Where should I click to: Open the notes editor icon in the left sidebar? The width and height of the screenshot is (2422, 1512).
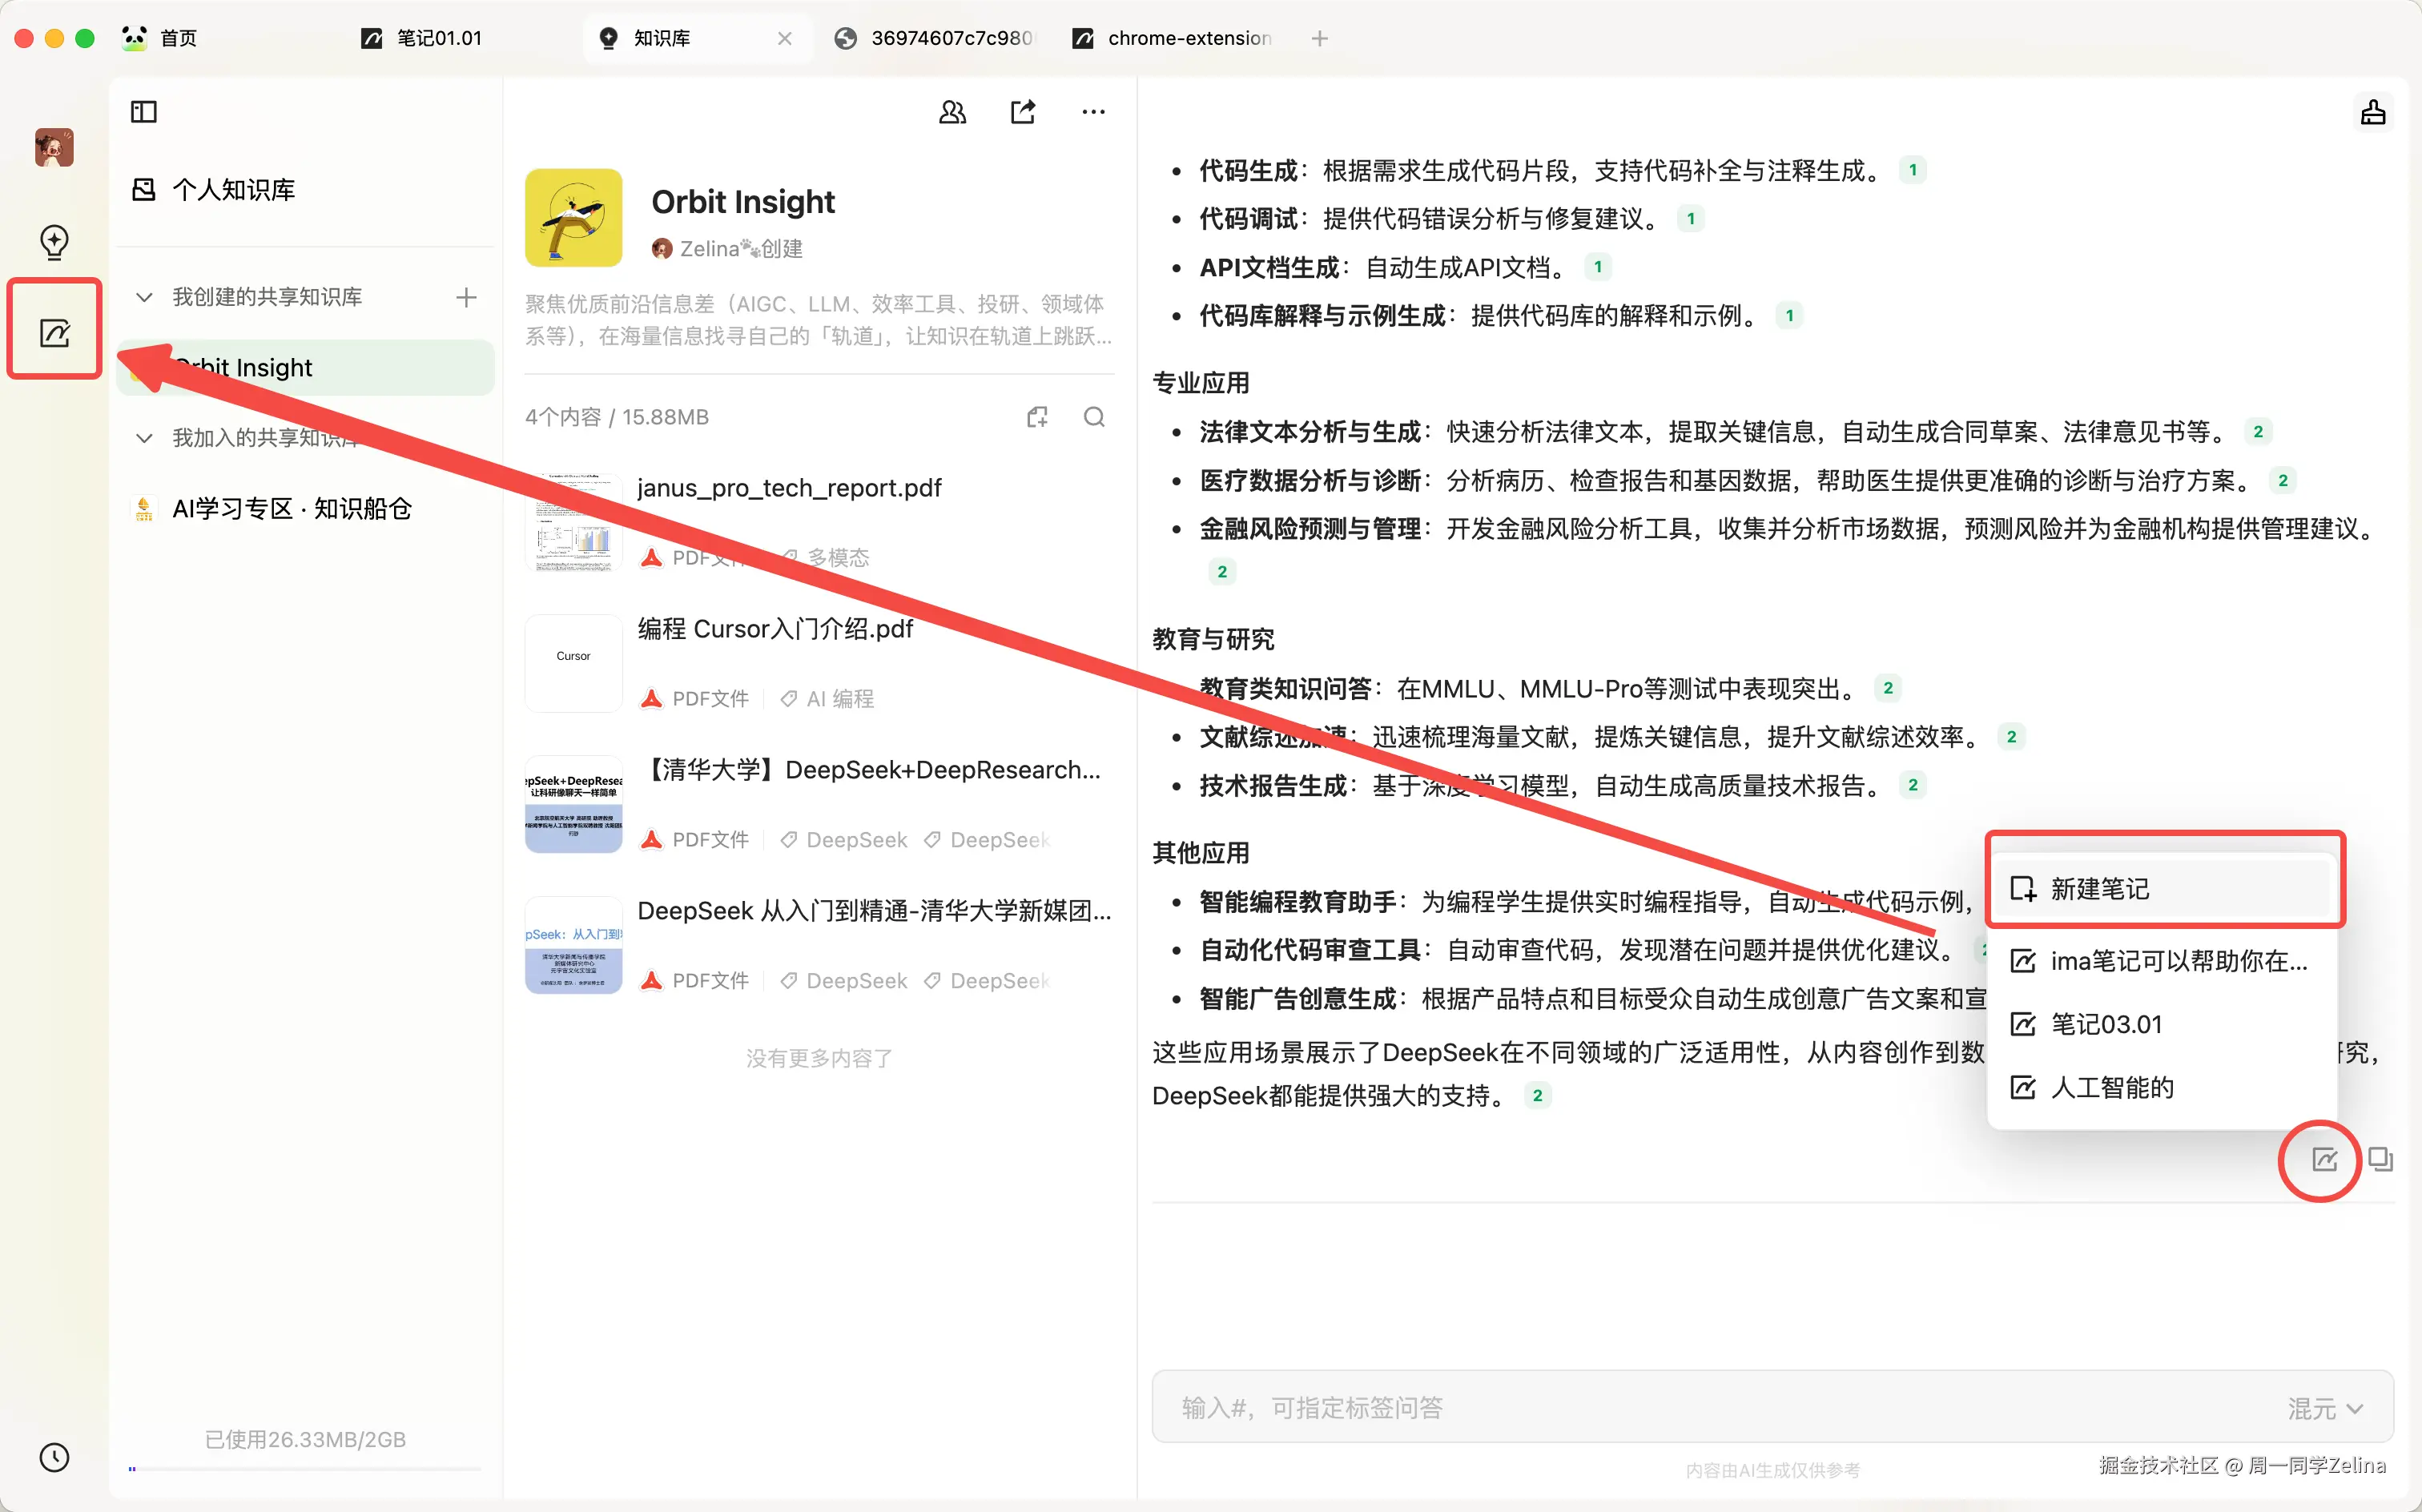54,333
